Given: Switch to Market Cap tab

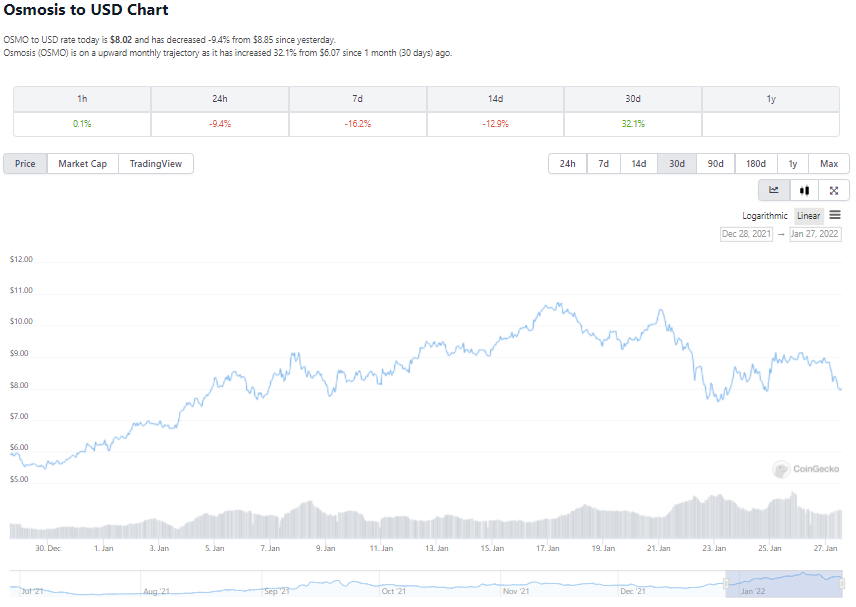Looking at the screenshot, I should pos(82,164).
